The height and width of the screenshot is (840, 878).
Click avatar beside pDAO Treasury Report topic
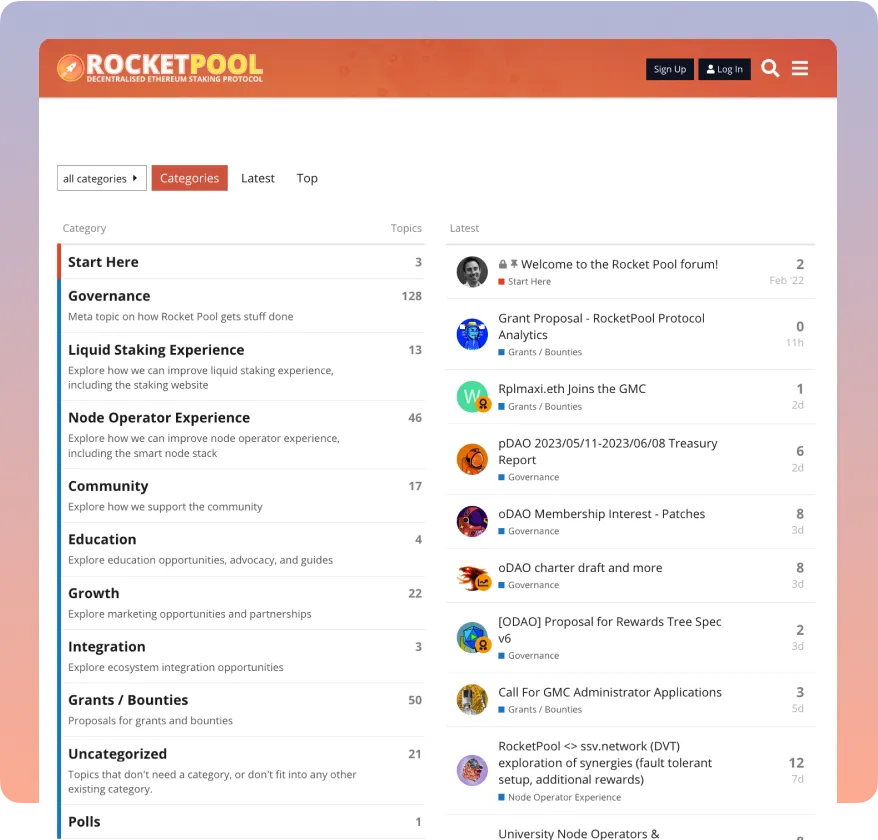pos(472,459)
